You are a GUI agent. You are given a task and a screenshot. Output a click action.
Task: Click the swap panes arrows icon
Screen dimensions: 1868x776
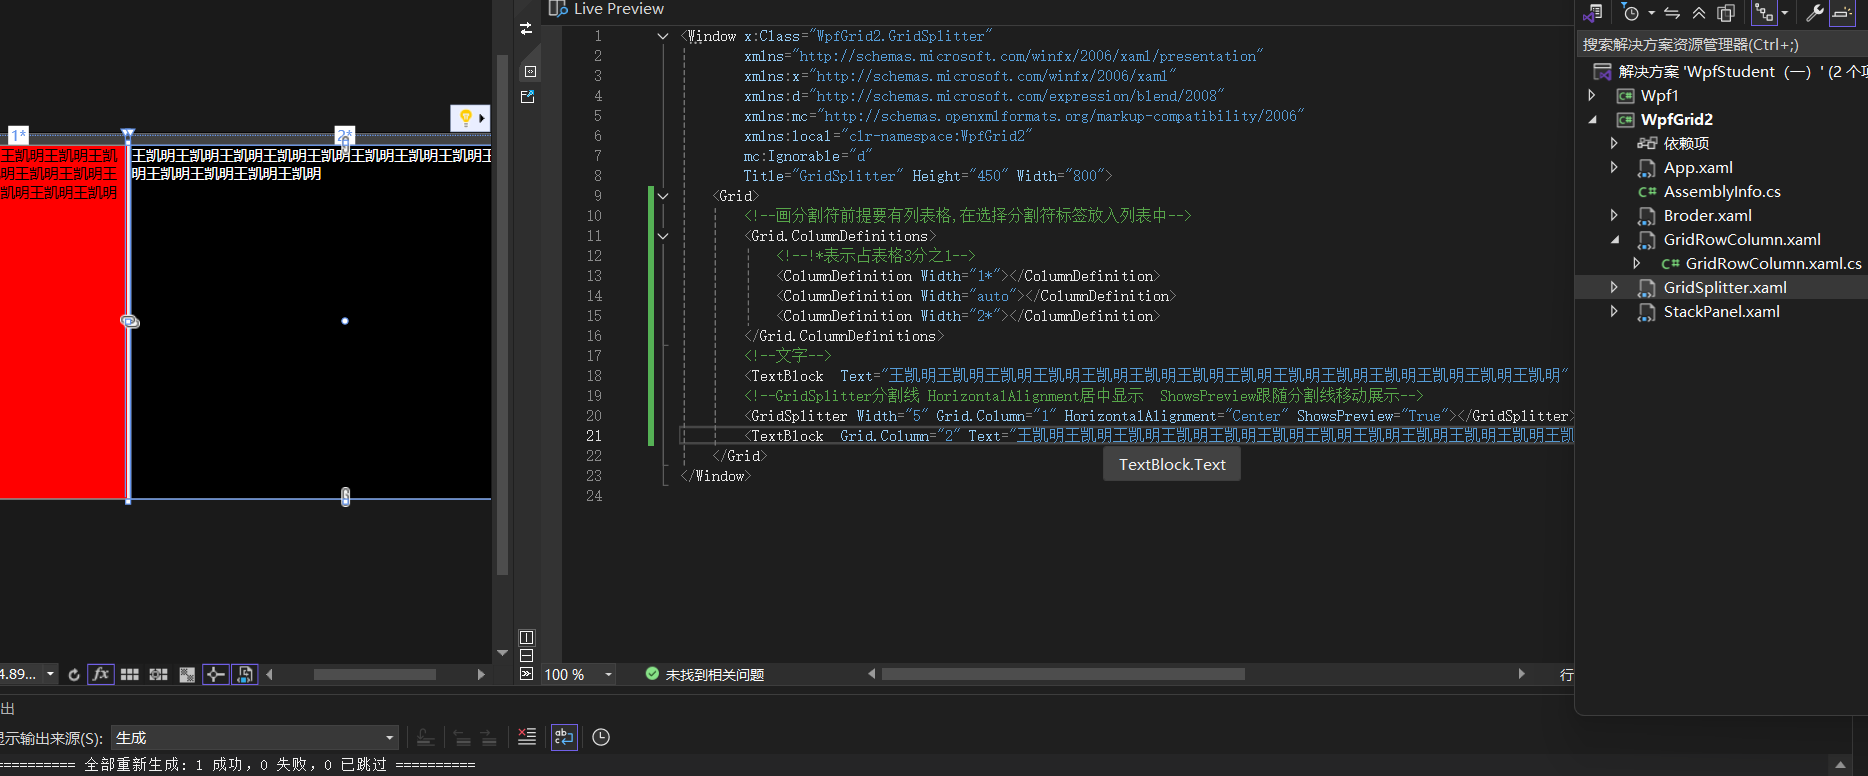click(527, 29)
